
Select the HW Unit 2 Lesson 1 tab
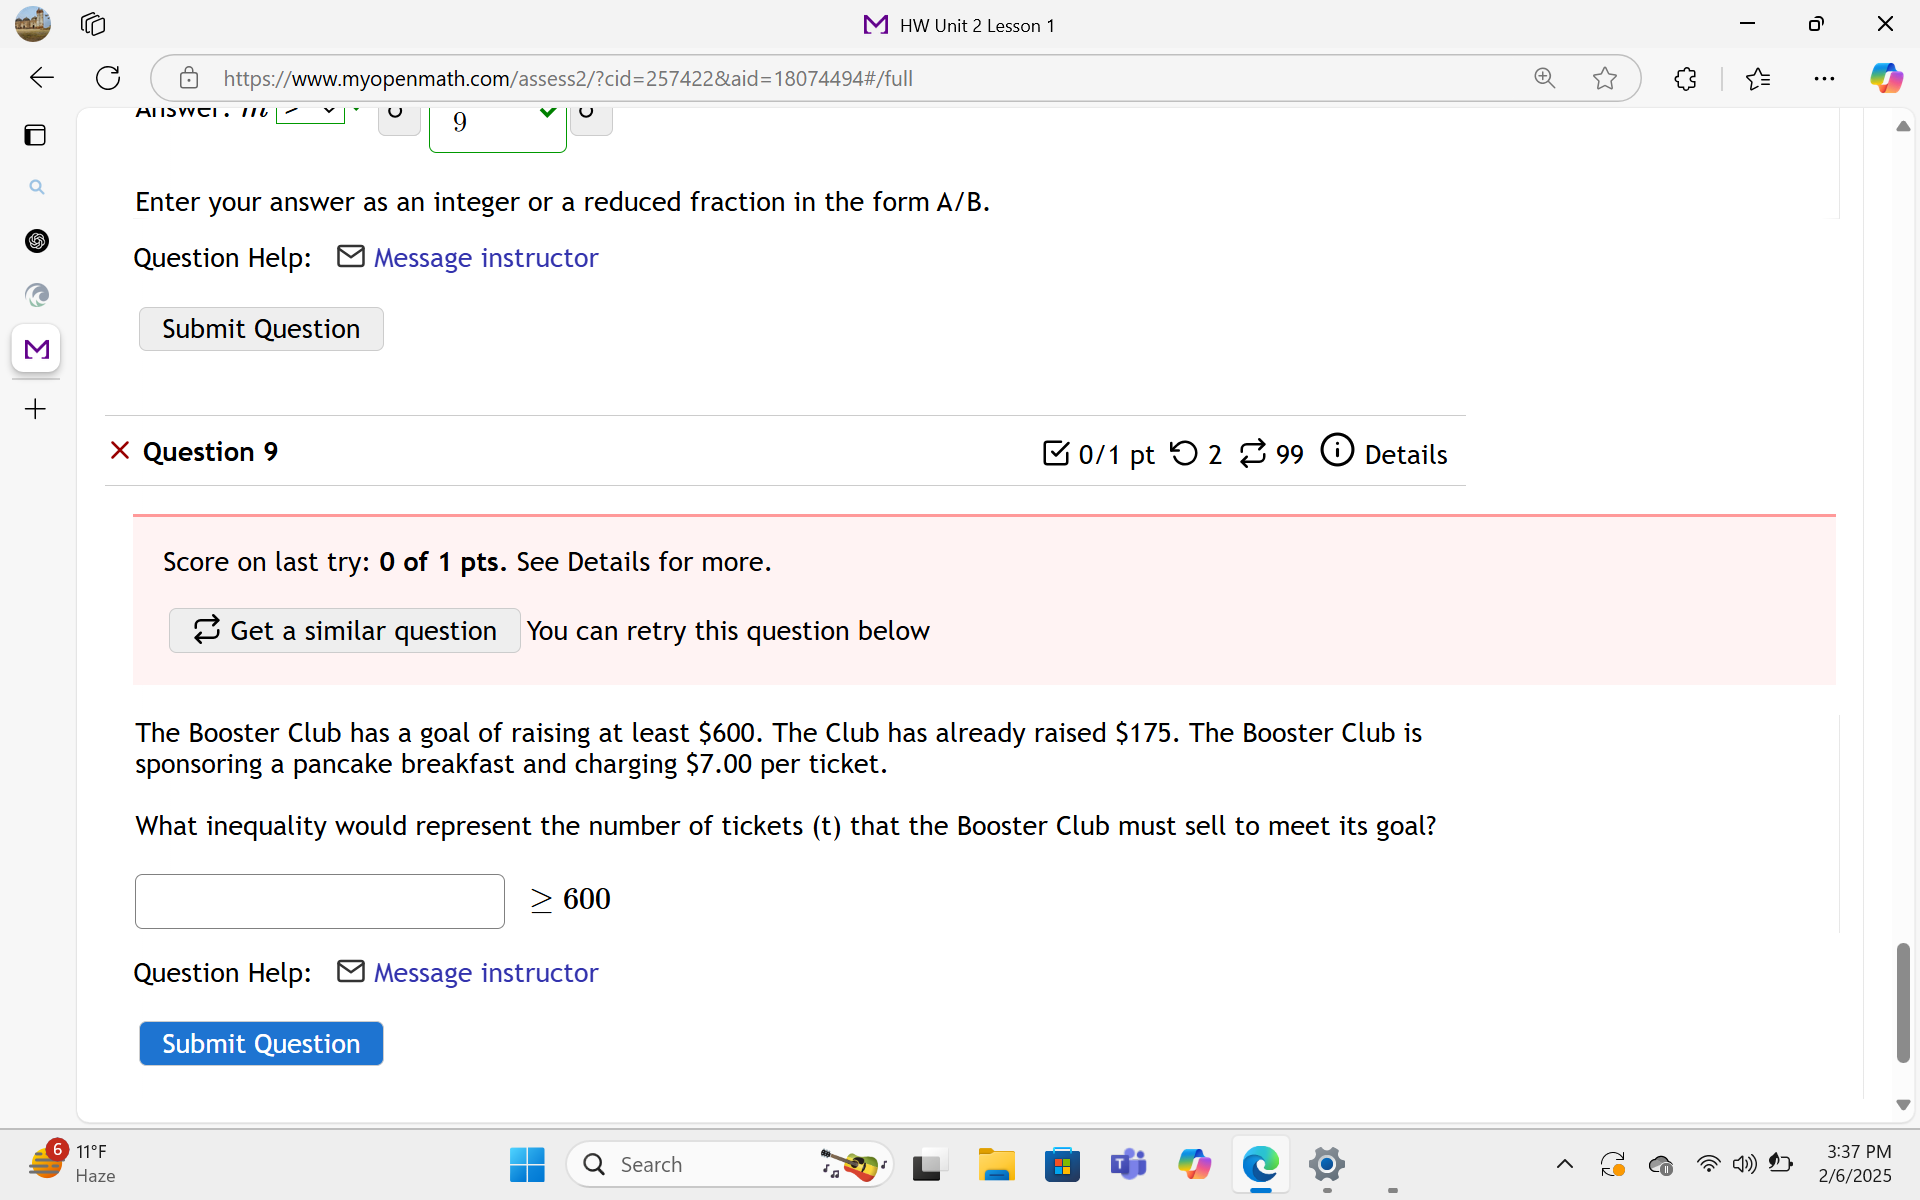pos(957,25)
